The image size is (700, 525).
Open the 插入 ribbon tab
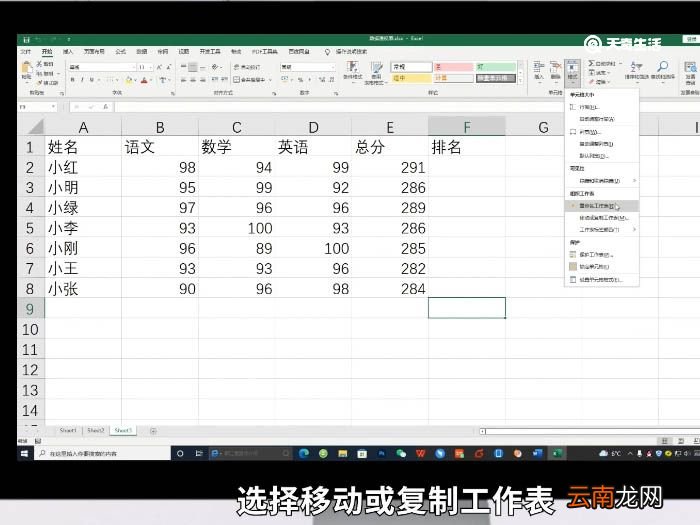[67, 52]
